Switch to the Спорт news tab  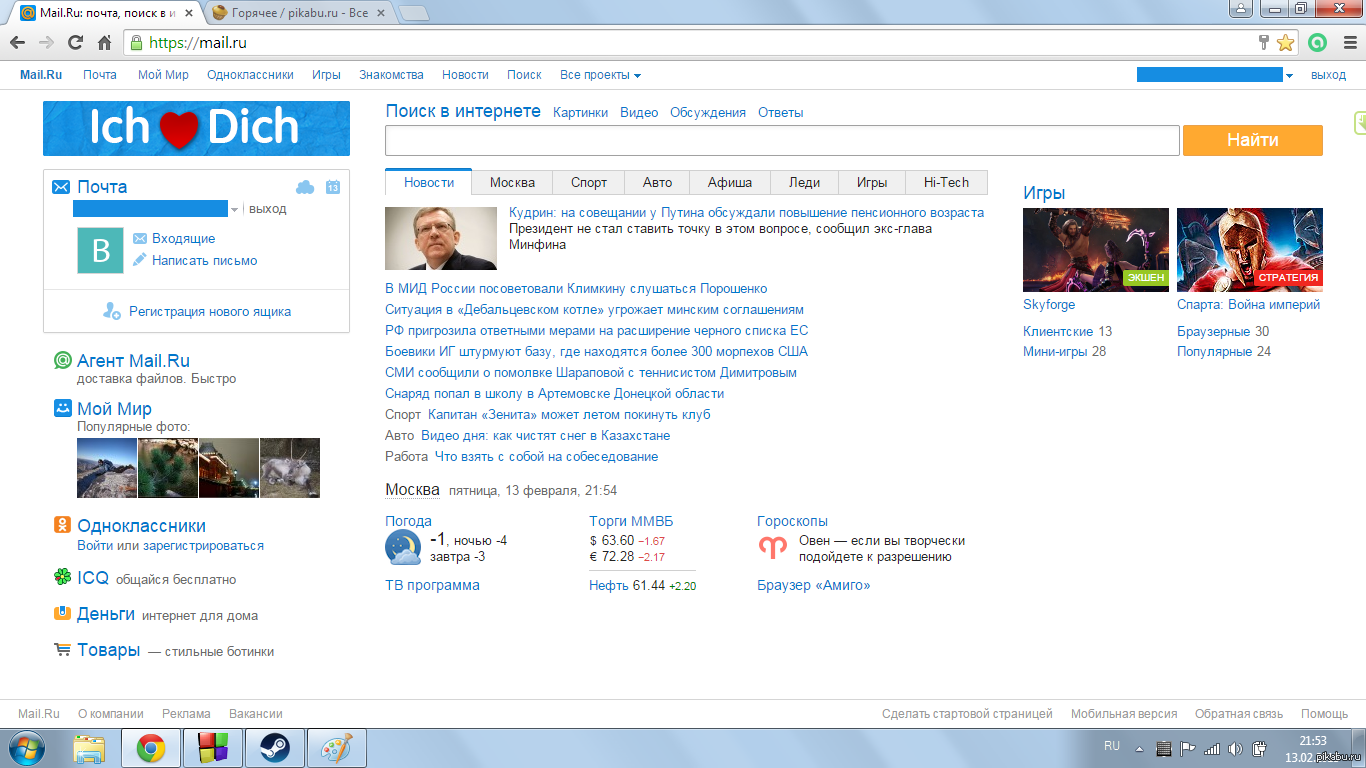589,182
